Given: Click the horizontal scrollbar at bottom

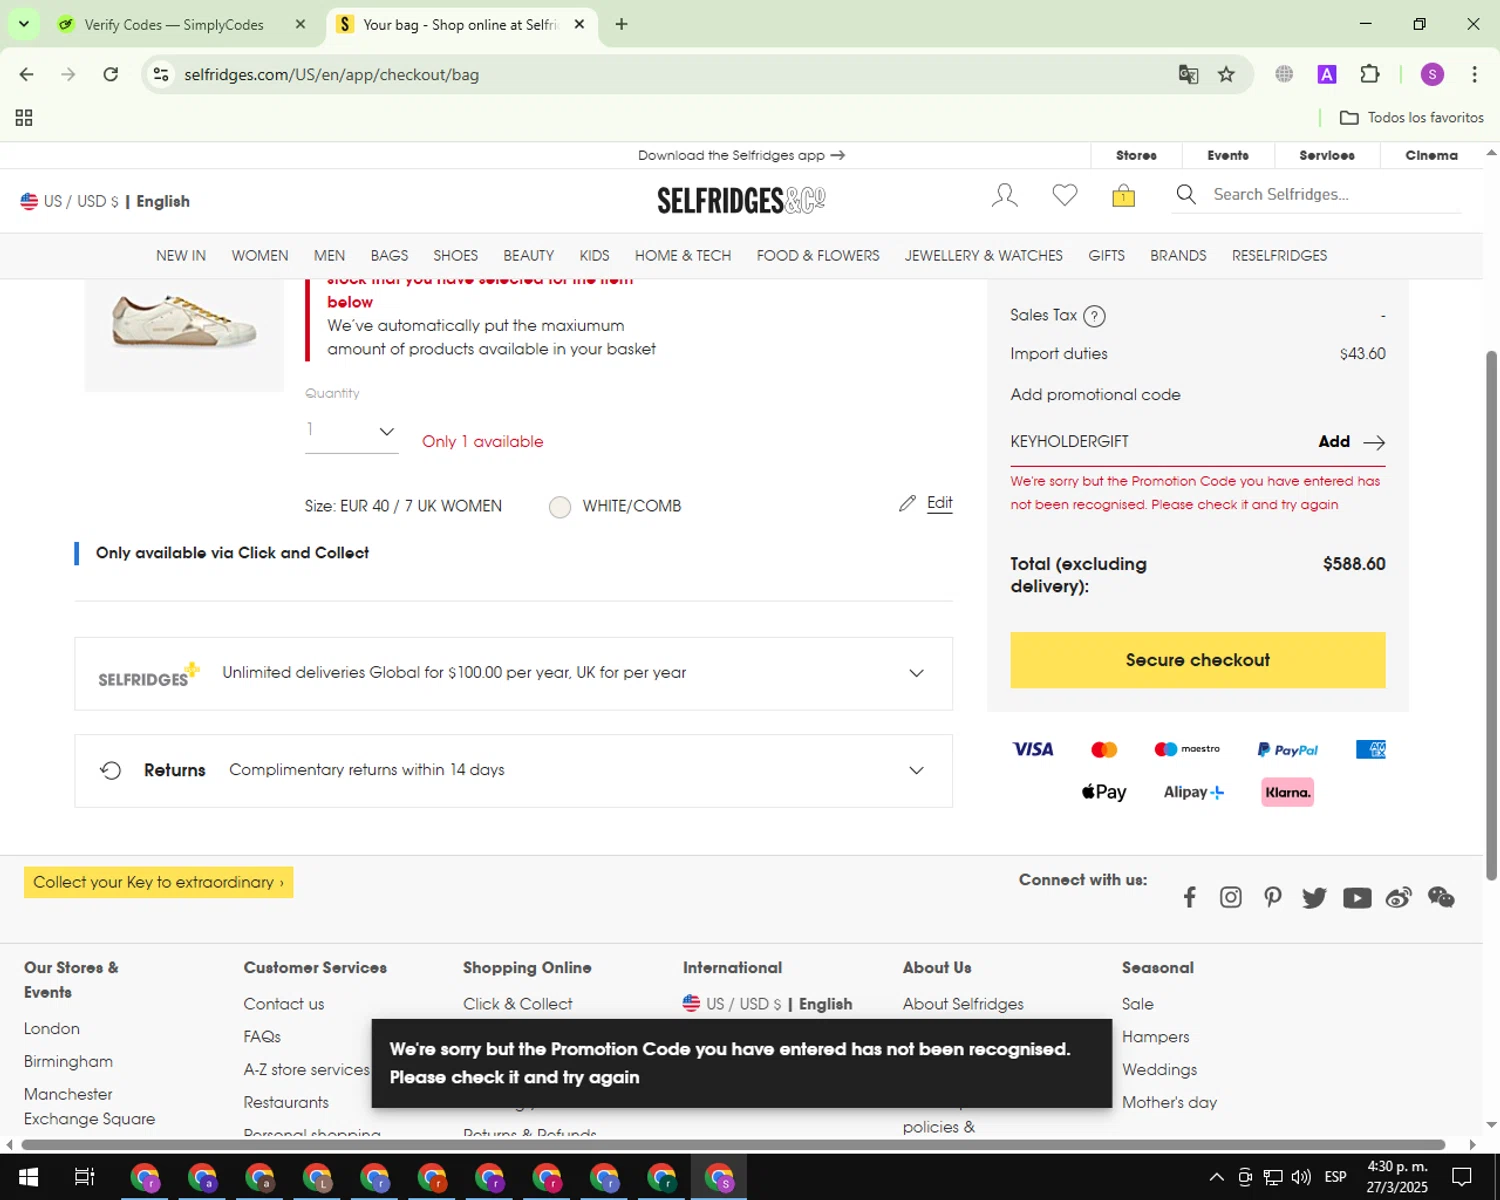Looking at the screenshot, I should pyautogui.click(x=733, y=1144).
